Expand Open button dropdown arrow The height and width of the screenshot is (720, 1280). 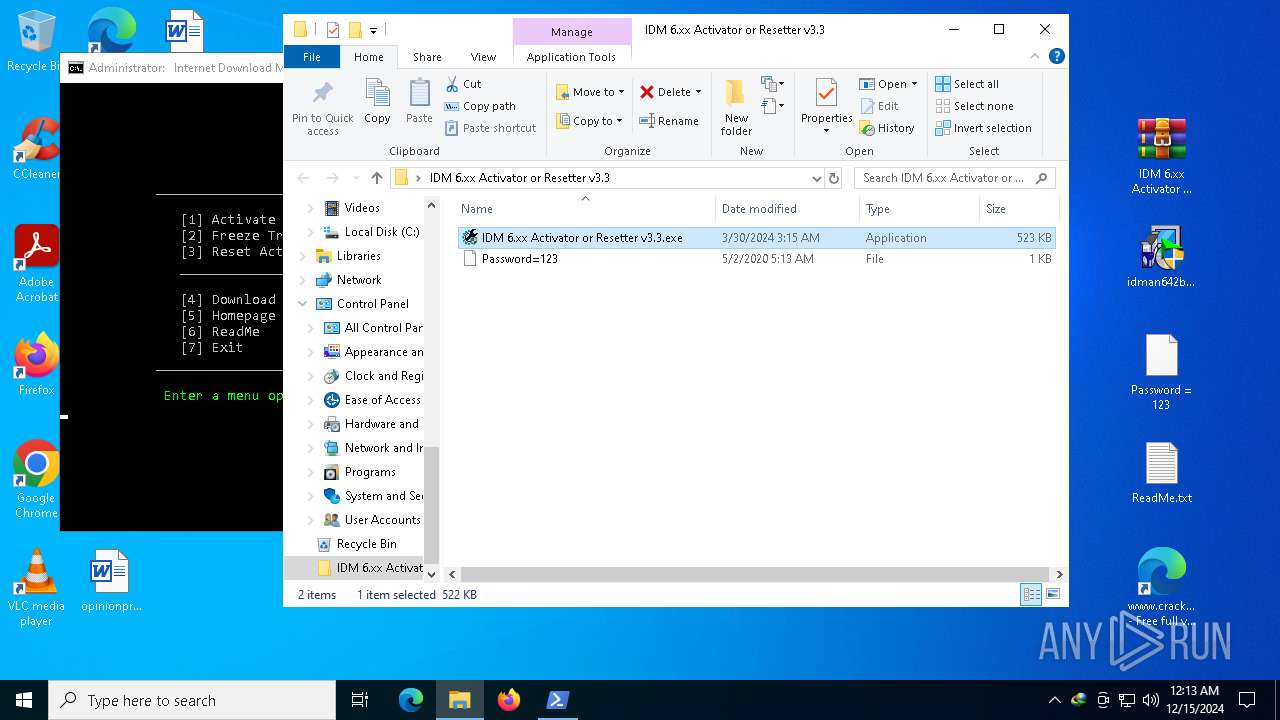click(x=914, y=84)
